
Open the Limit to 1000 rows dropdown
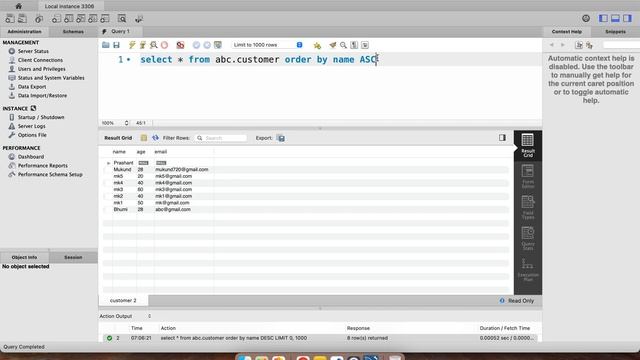pyautogui.click(x=267, y=45)
